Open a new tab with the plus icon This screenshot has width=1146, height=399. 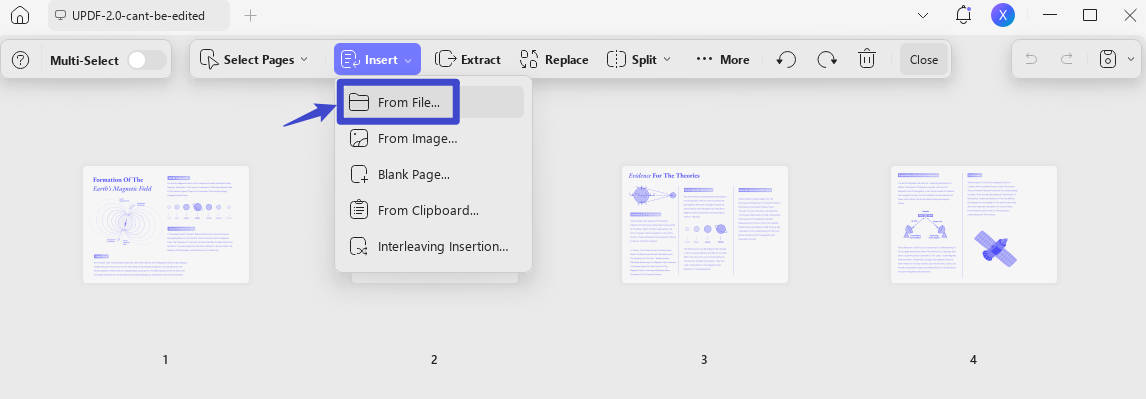tap(251, 15)
